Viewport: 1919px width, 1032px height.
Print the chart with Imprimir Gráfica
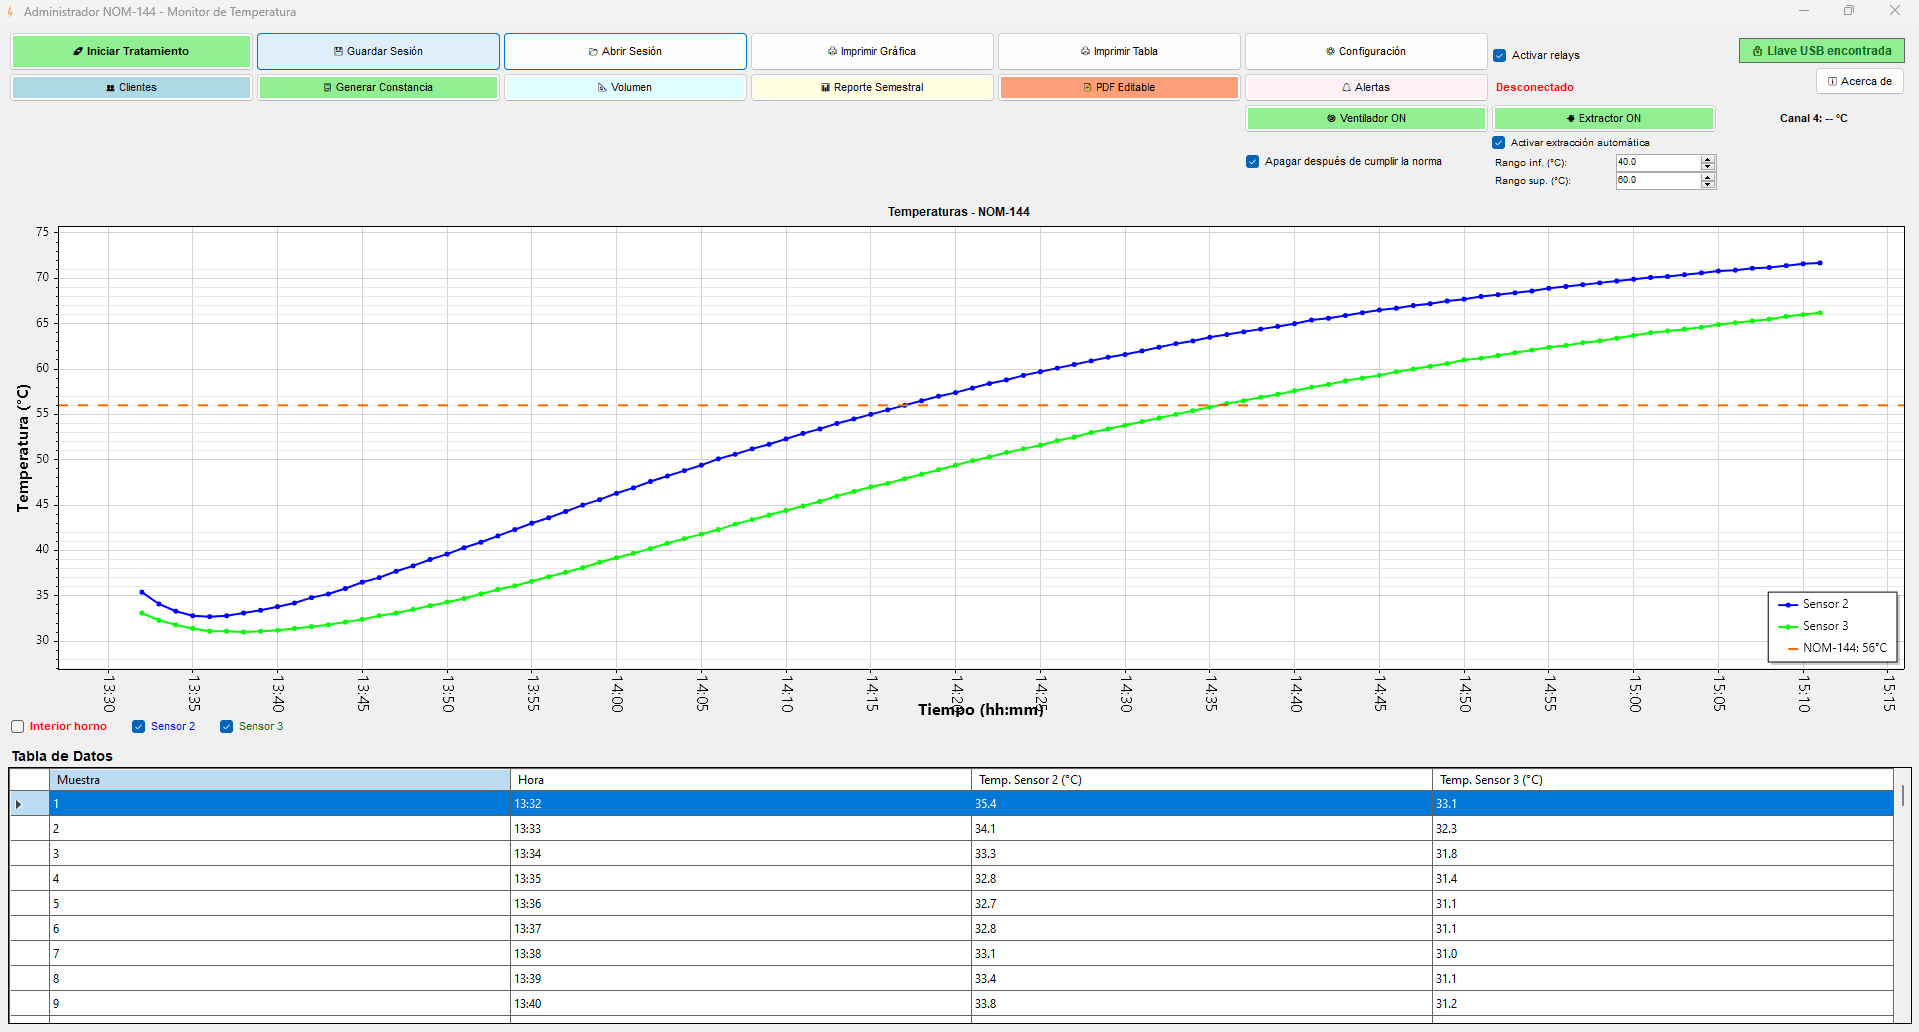tap(872, 51)
